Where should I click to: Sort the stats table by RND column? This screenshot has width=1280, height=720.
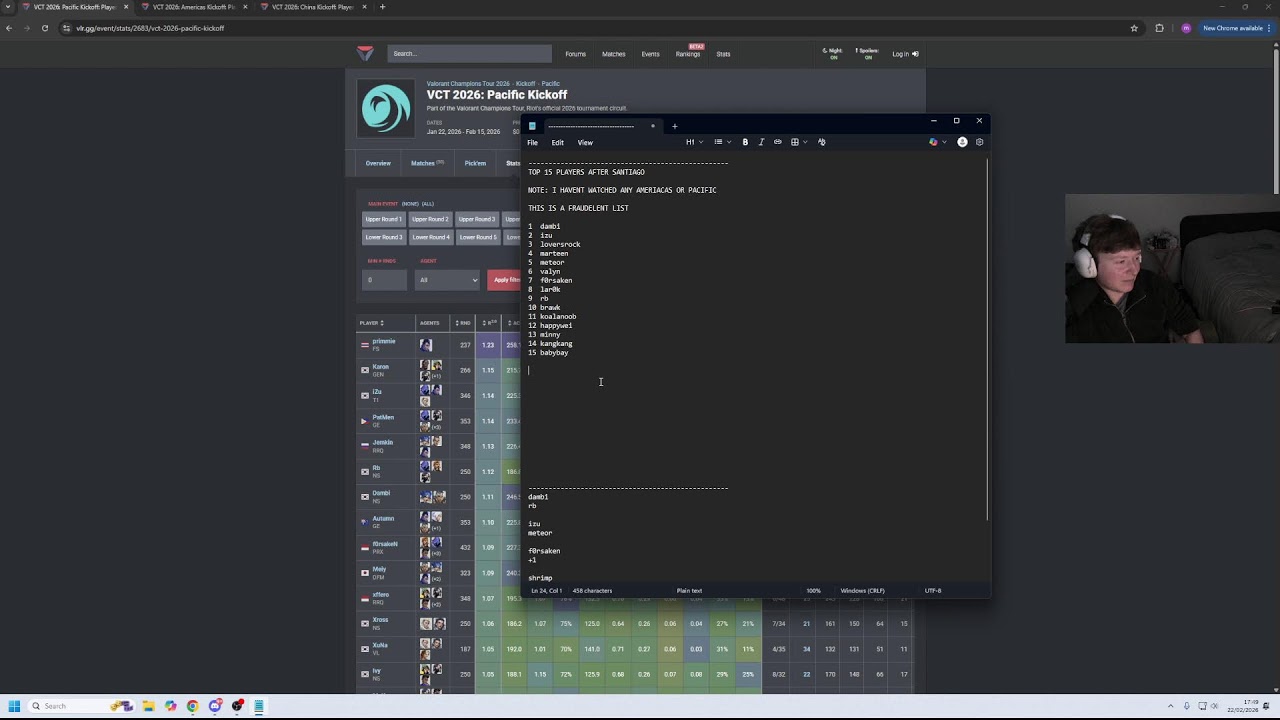(463, 323)
